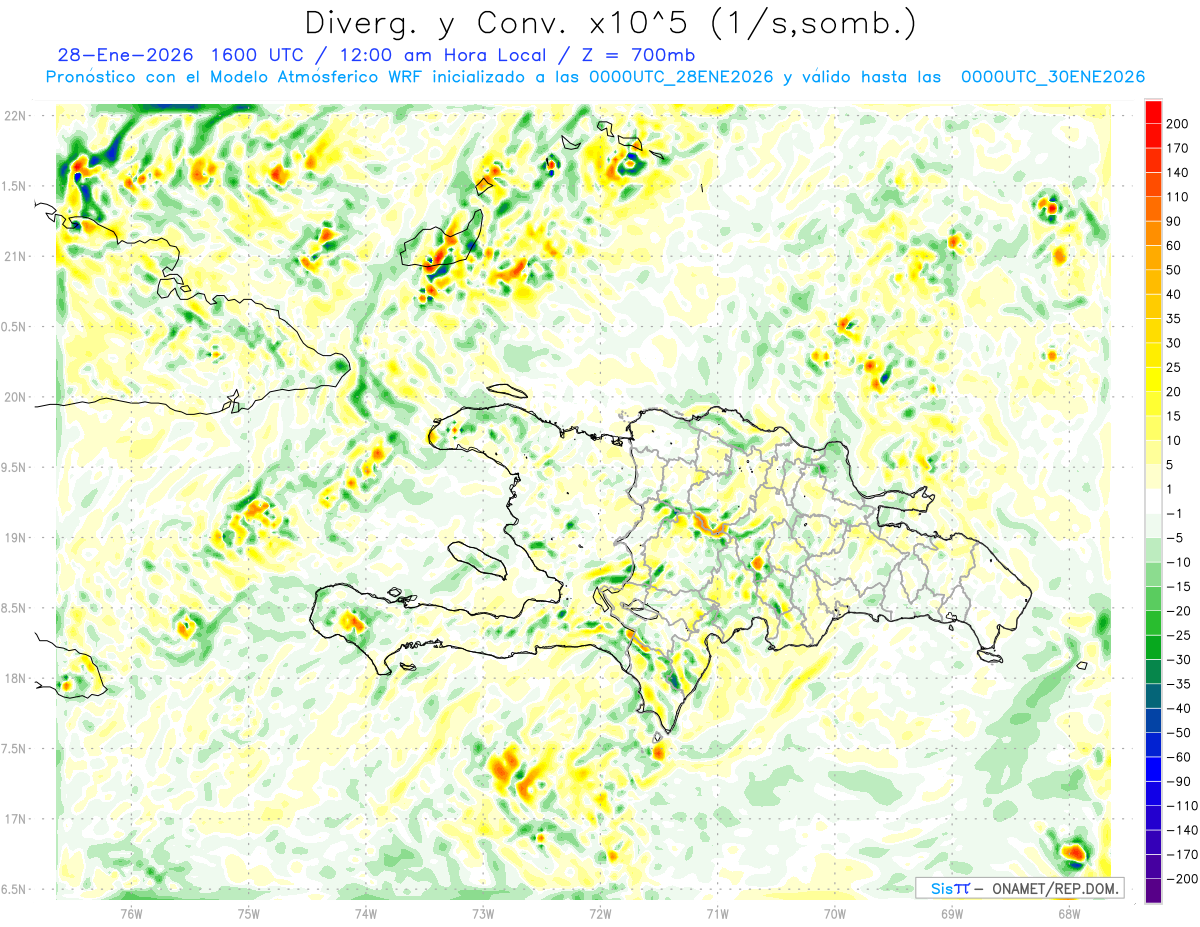The height and width of the screenshot is (927, 1200).
Task: Click the -40 color bar value
Action: pos(1179,709)
